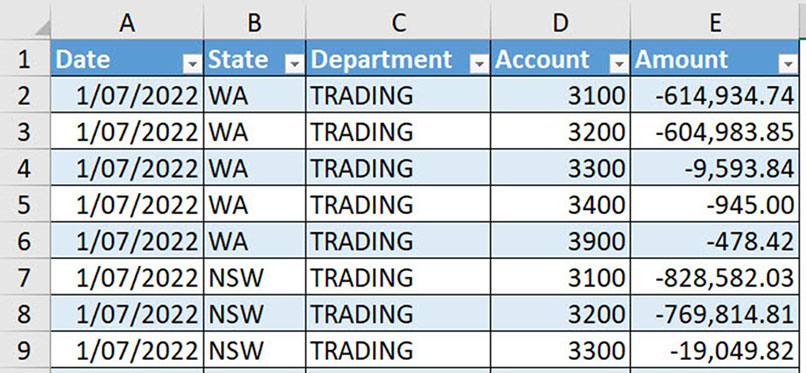Click the Select All corner triangle
The height and width of the screenshot is (373, 806).
[x=42, y=28]
